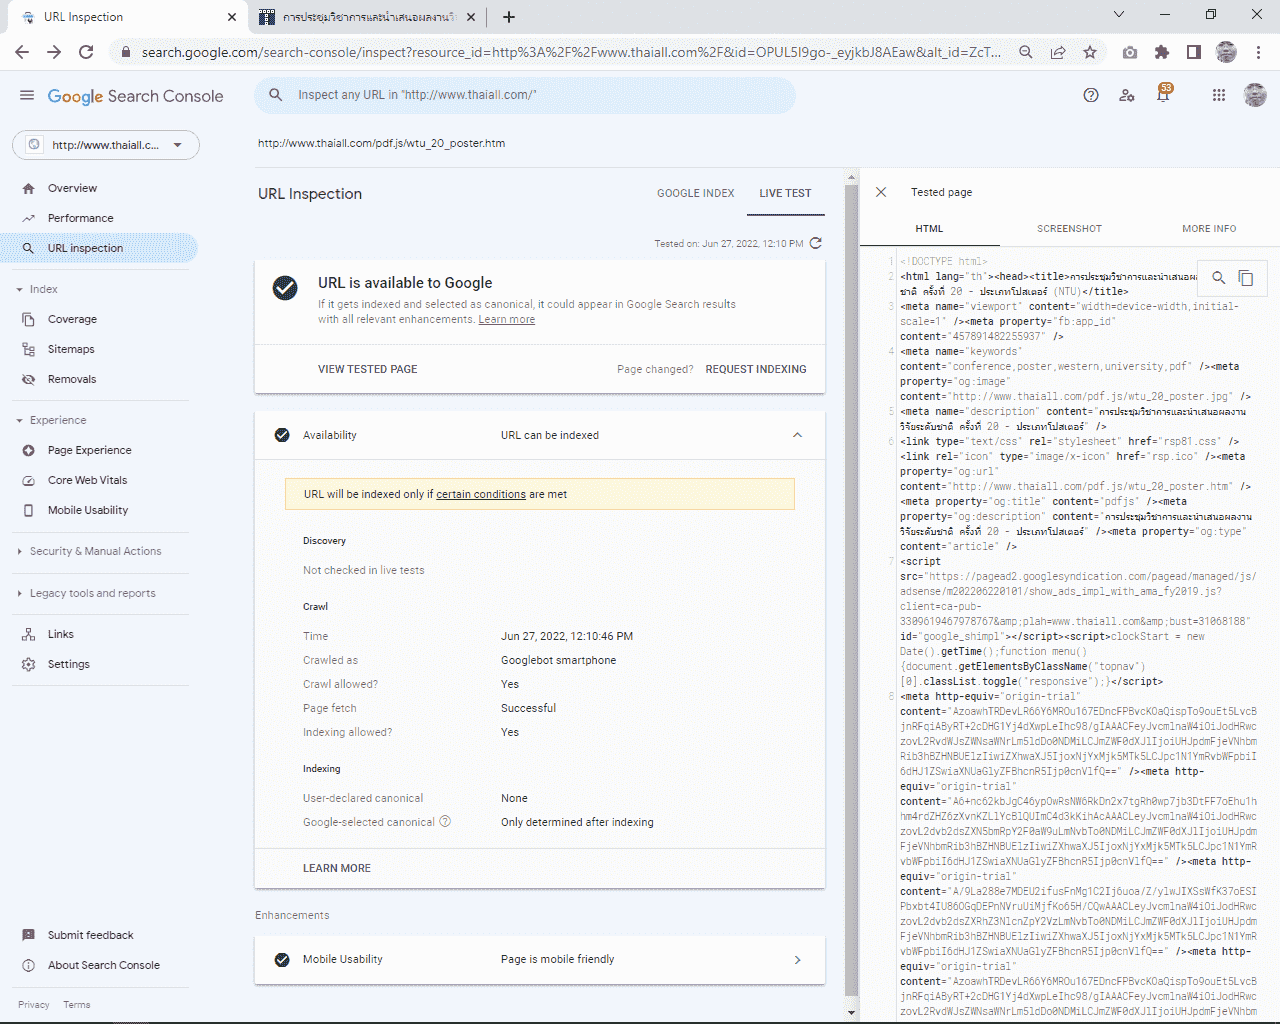Click the hamburger main menu icon
Screen dimensions: 1280x1024
(x=27, y=95)
